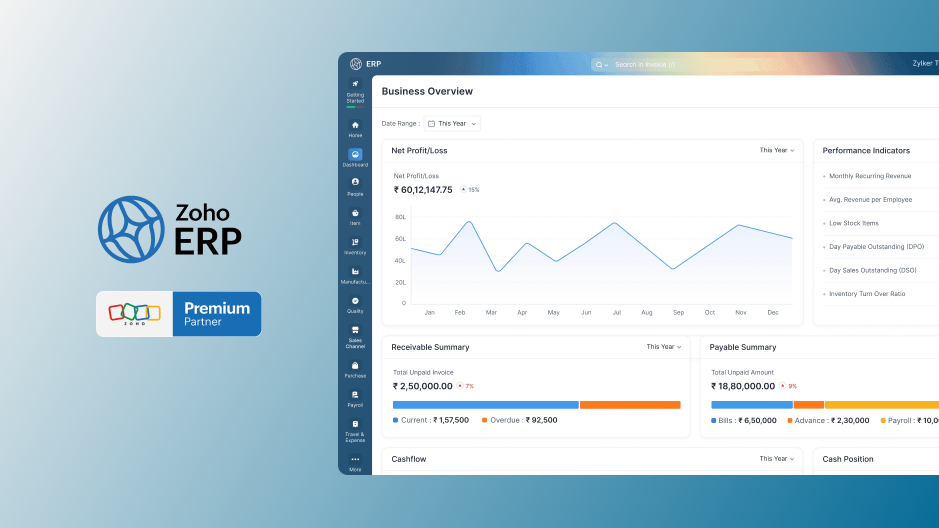This screenshot has height=528, width=939.
Task: Click the Zoho Premium Partner badge
Action: 178,314
